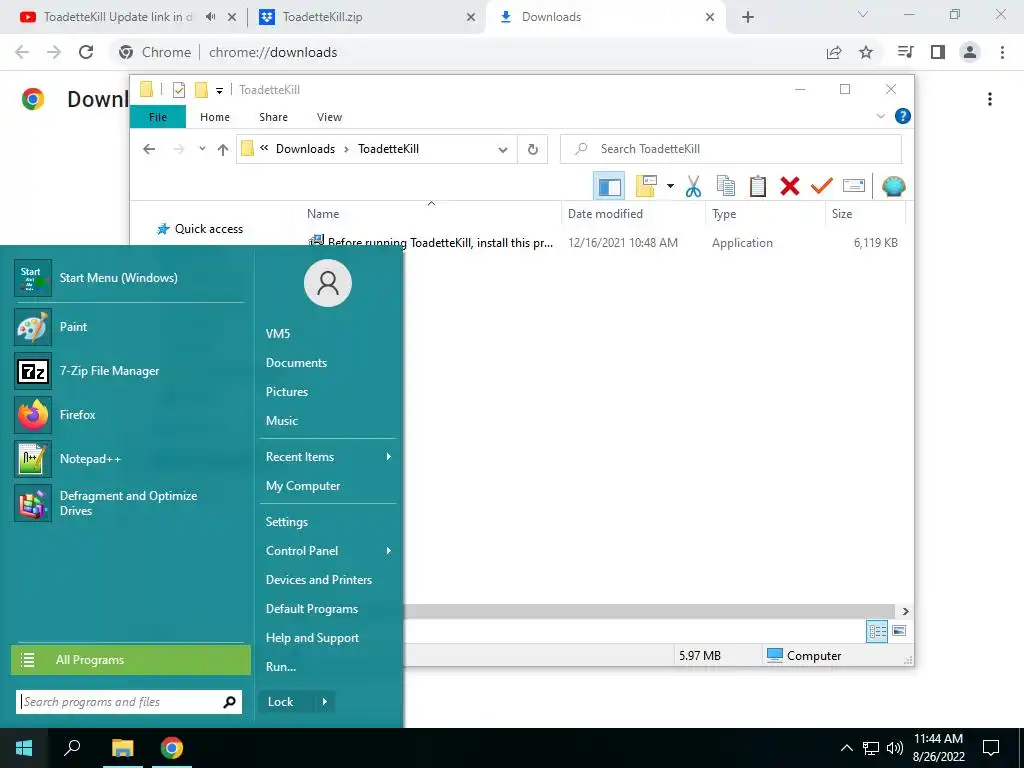Click the Windows Start button on taskbar
Screen dimensions: 1024x768
24,748
